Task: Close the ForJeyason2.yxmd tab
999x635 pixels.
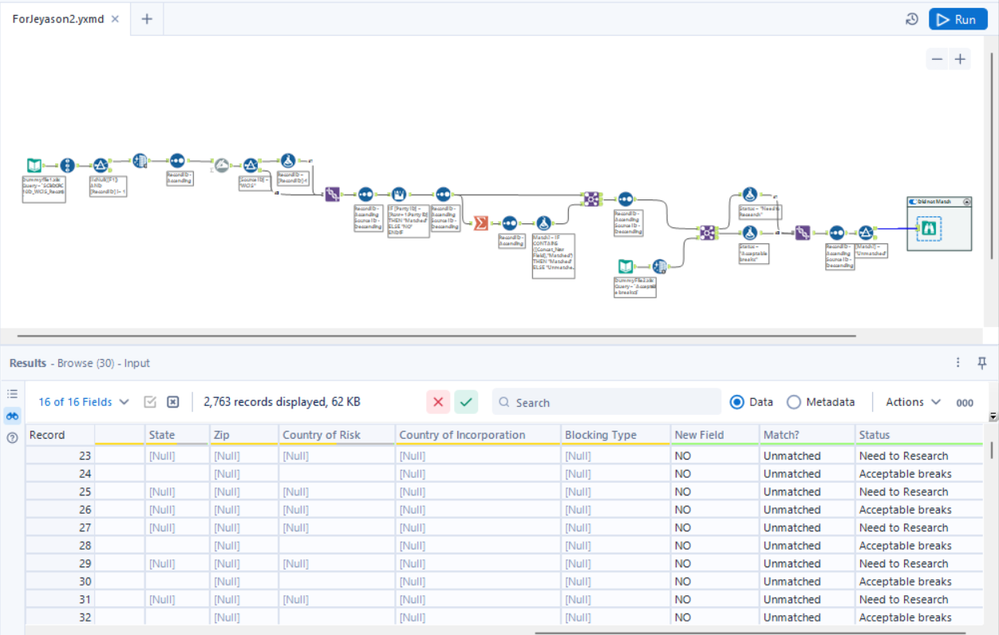Action: point(115,19)
